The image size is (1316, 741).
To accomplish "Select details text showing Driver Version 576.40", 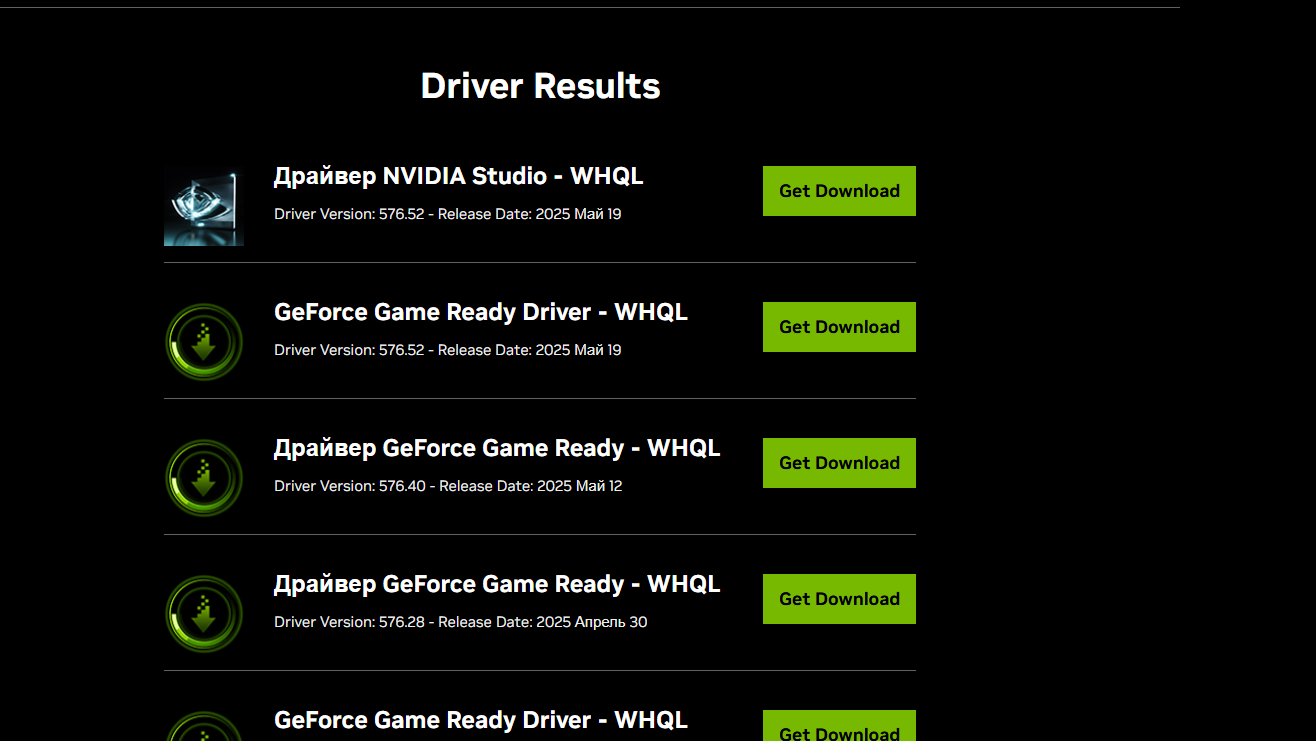I will point(448,486).
